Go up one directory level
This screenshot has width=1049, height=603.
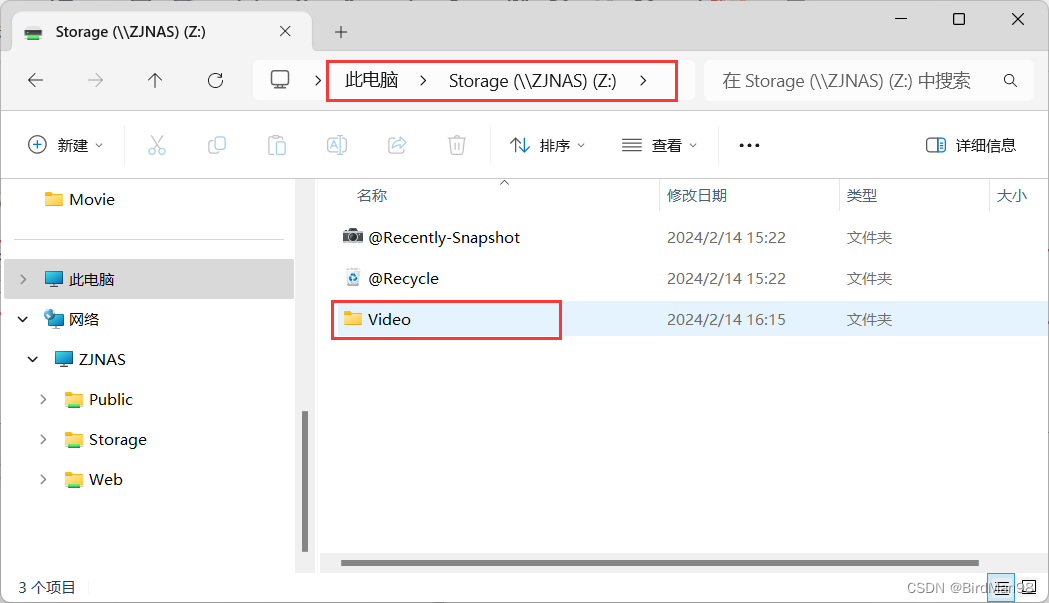pyautogui.click(x=155, y=81)
